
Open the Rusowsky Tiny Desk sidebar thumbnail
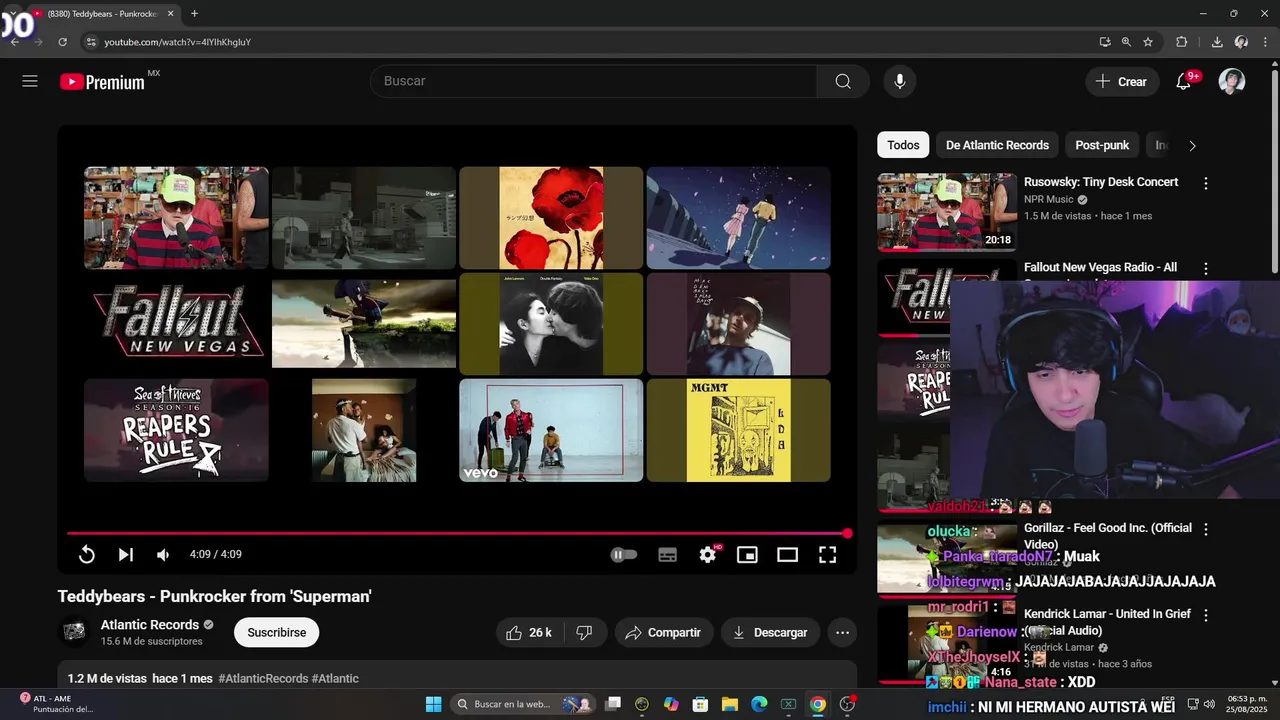click(x=947, y=212)
